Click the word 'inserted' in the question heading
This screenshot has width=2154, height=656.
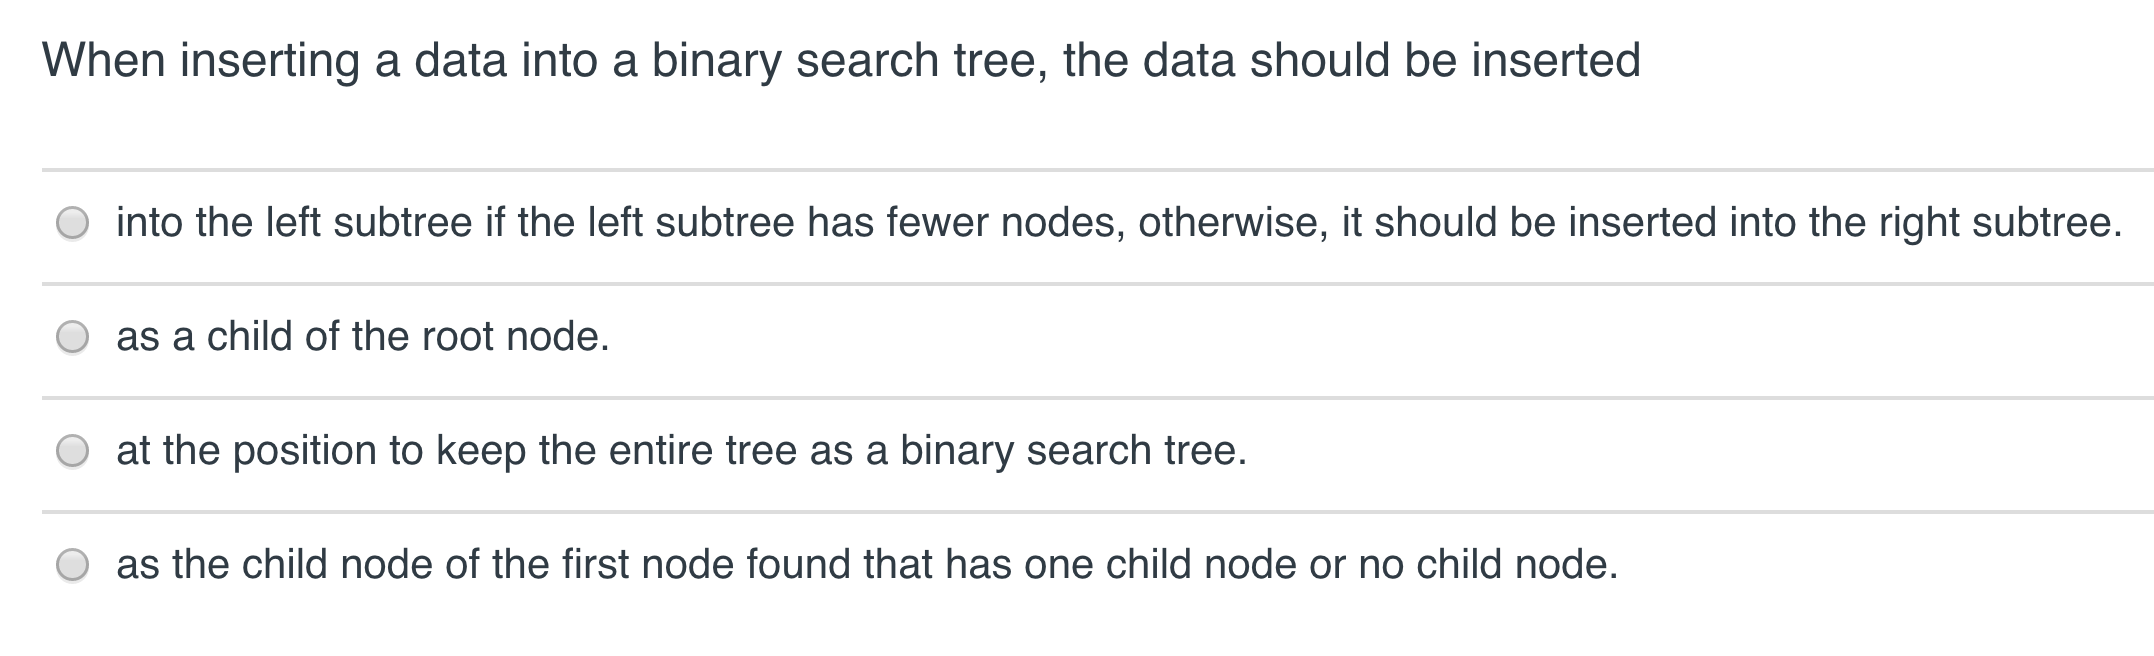[x=1555, y=60]
